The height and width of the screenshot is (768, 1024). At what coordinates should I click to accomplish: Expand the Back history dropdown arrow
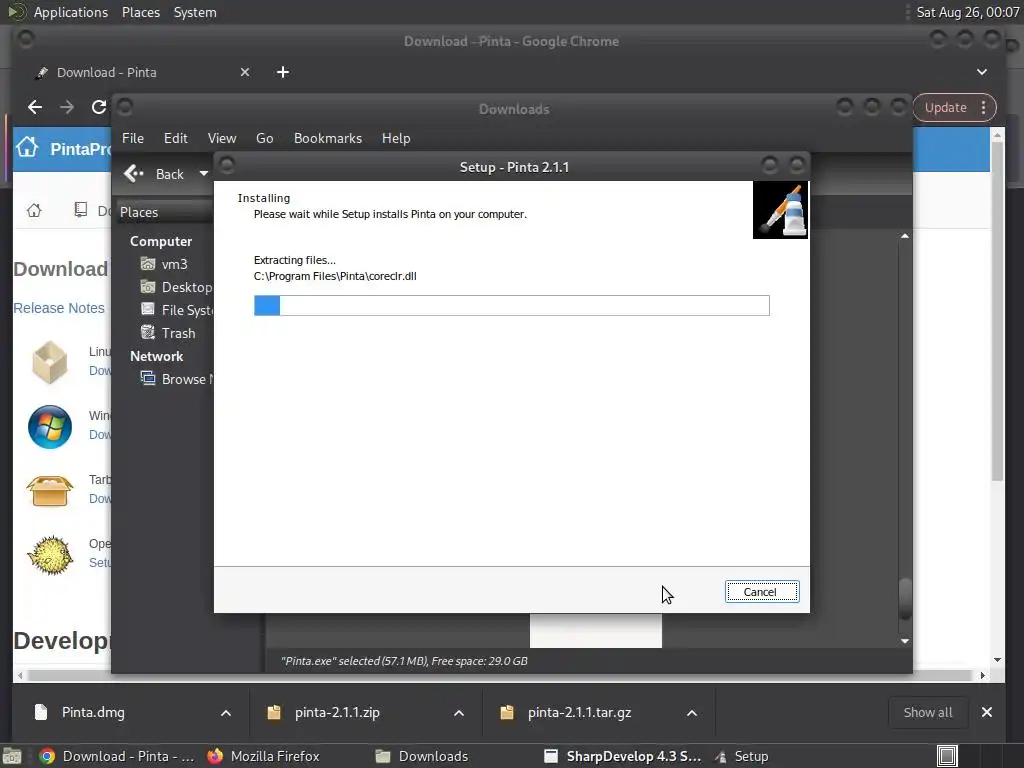pos(204,174)
